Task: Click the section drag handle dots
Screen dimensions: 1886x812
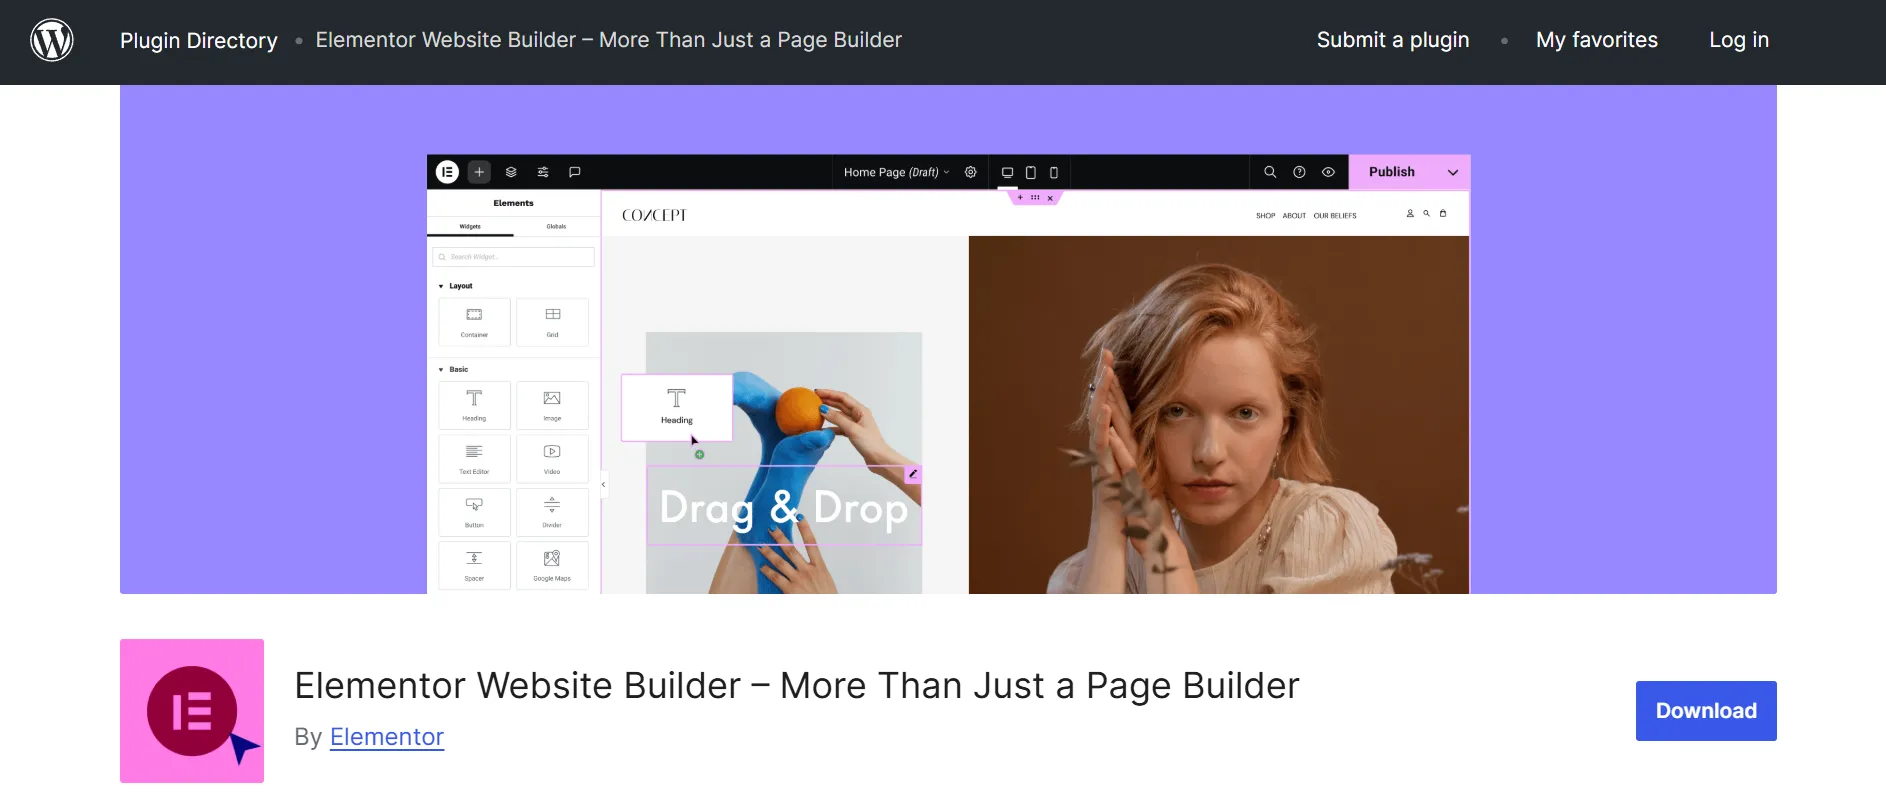Action: pos(1035,198)
